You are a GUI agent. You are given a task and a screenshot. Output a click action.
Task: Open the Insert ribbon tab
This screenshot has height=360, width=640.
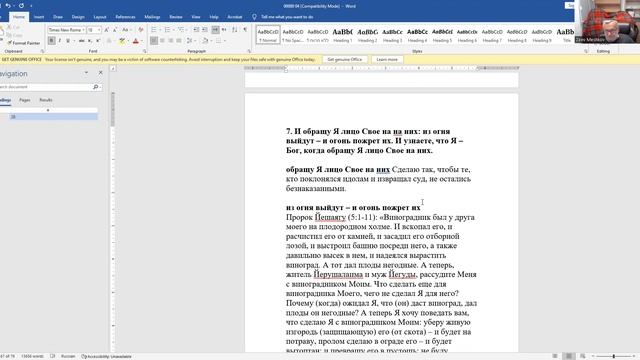pyautogui.click(x=39, y=17)
